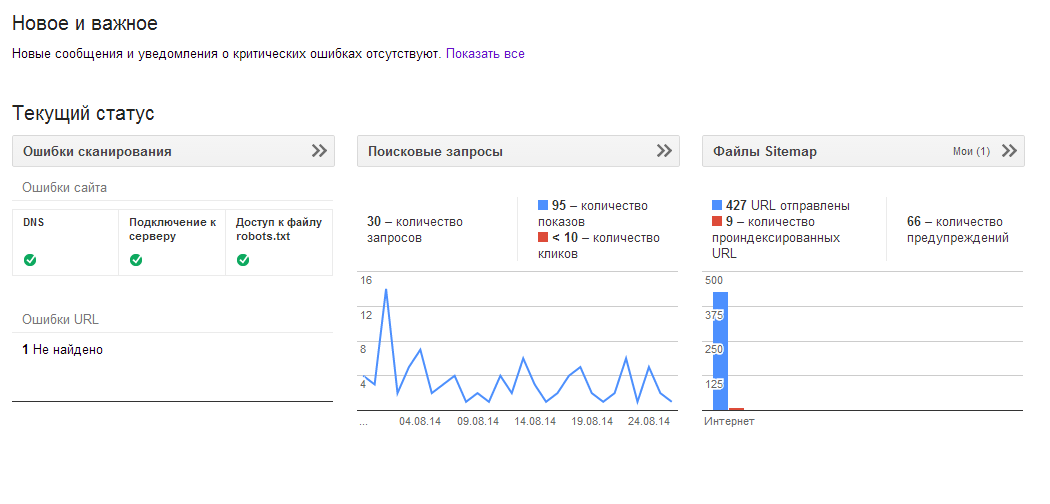The image size is (1050, 504).
Task: Click the Ошибки сайта section label
Action: (64, 187)
